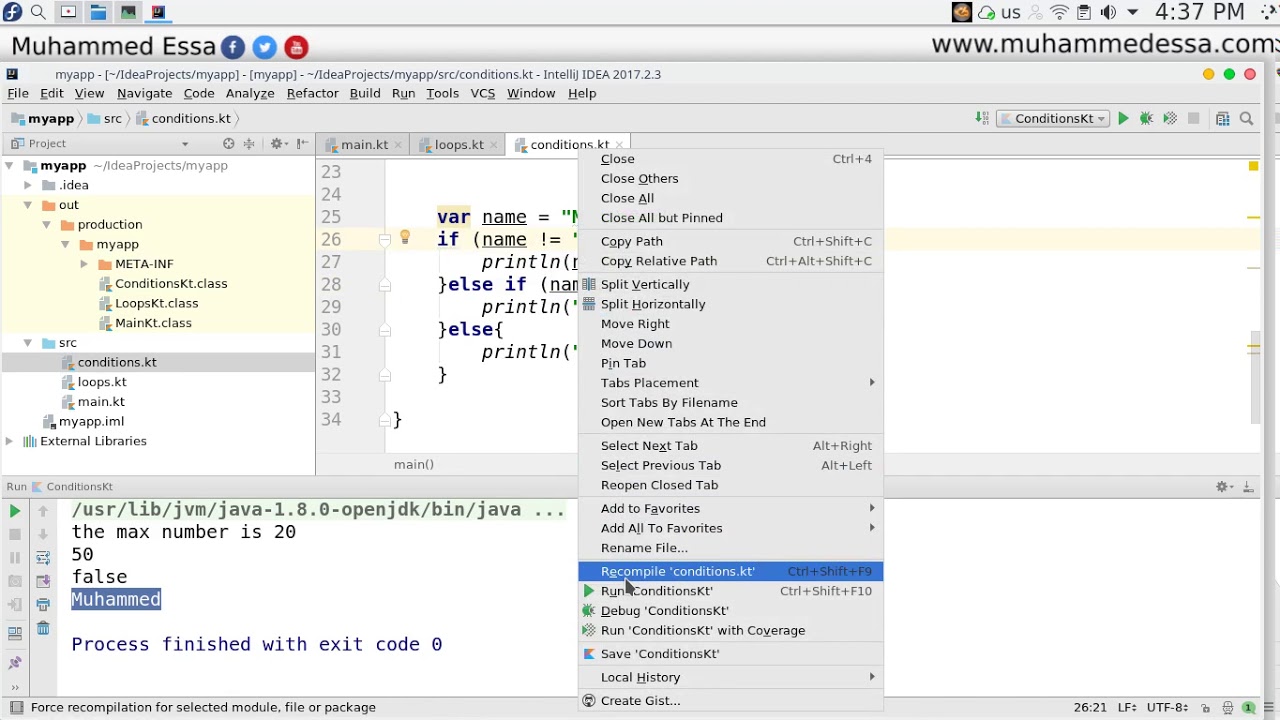Open Search Everywhere magnifier in IntelliJ toolbar
This screenshot has height=720, width=1280.
(1246, 119)
